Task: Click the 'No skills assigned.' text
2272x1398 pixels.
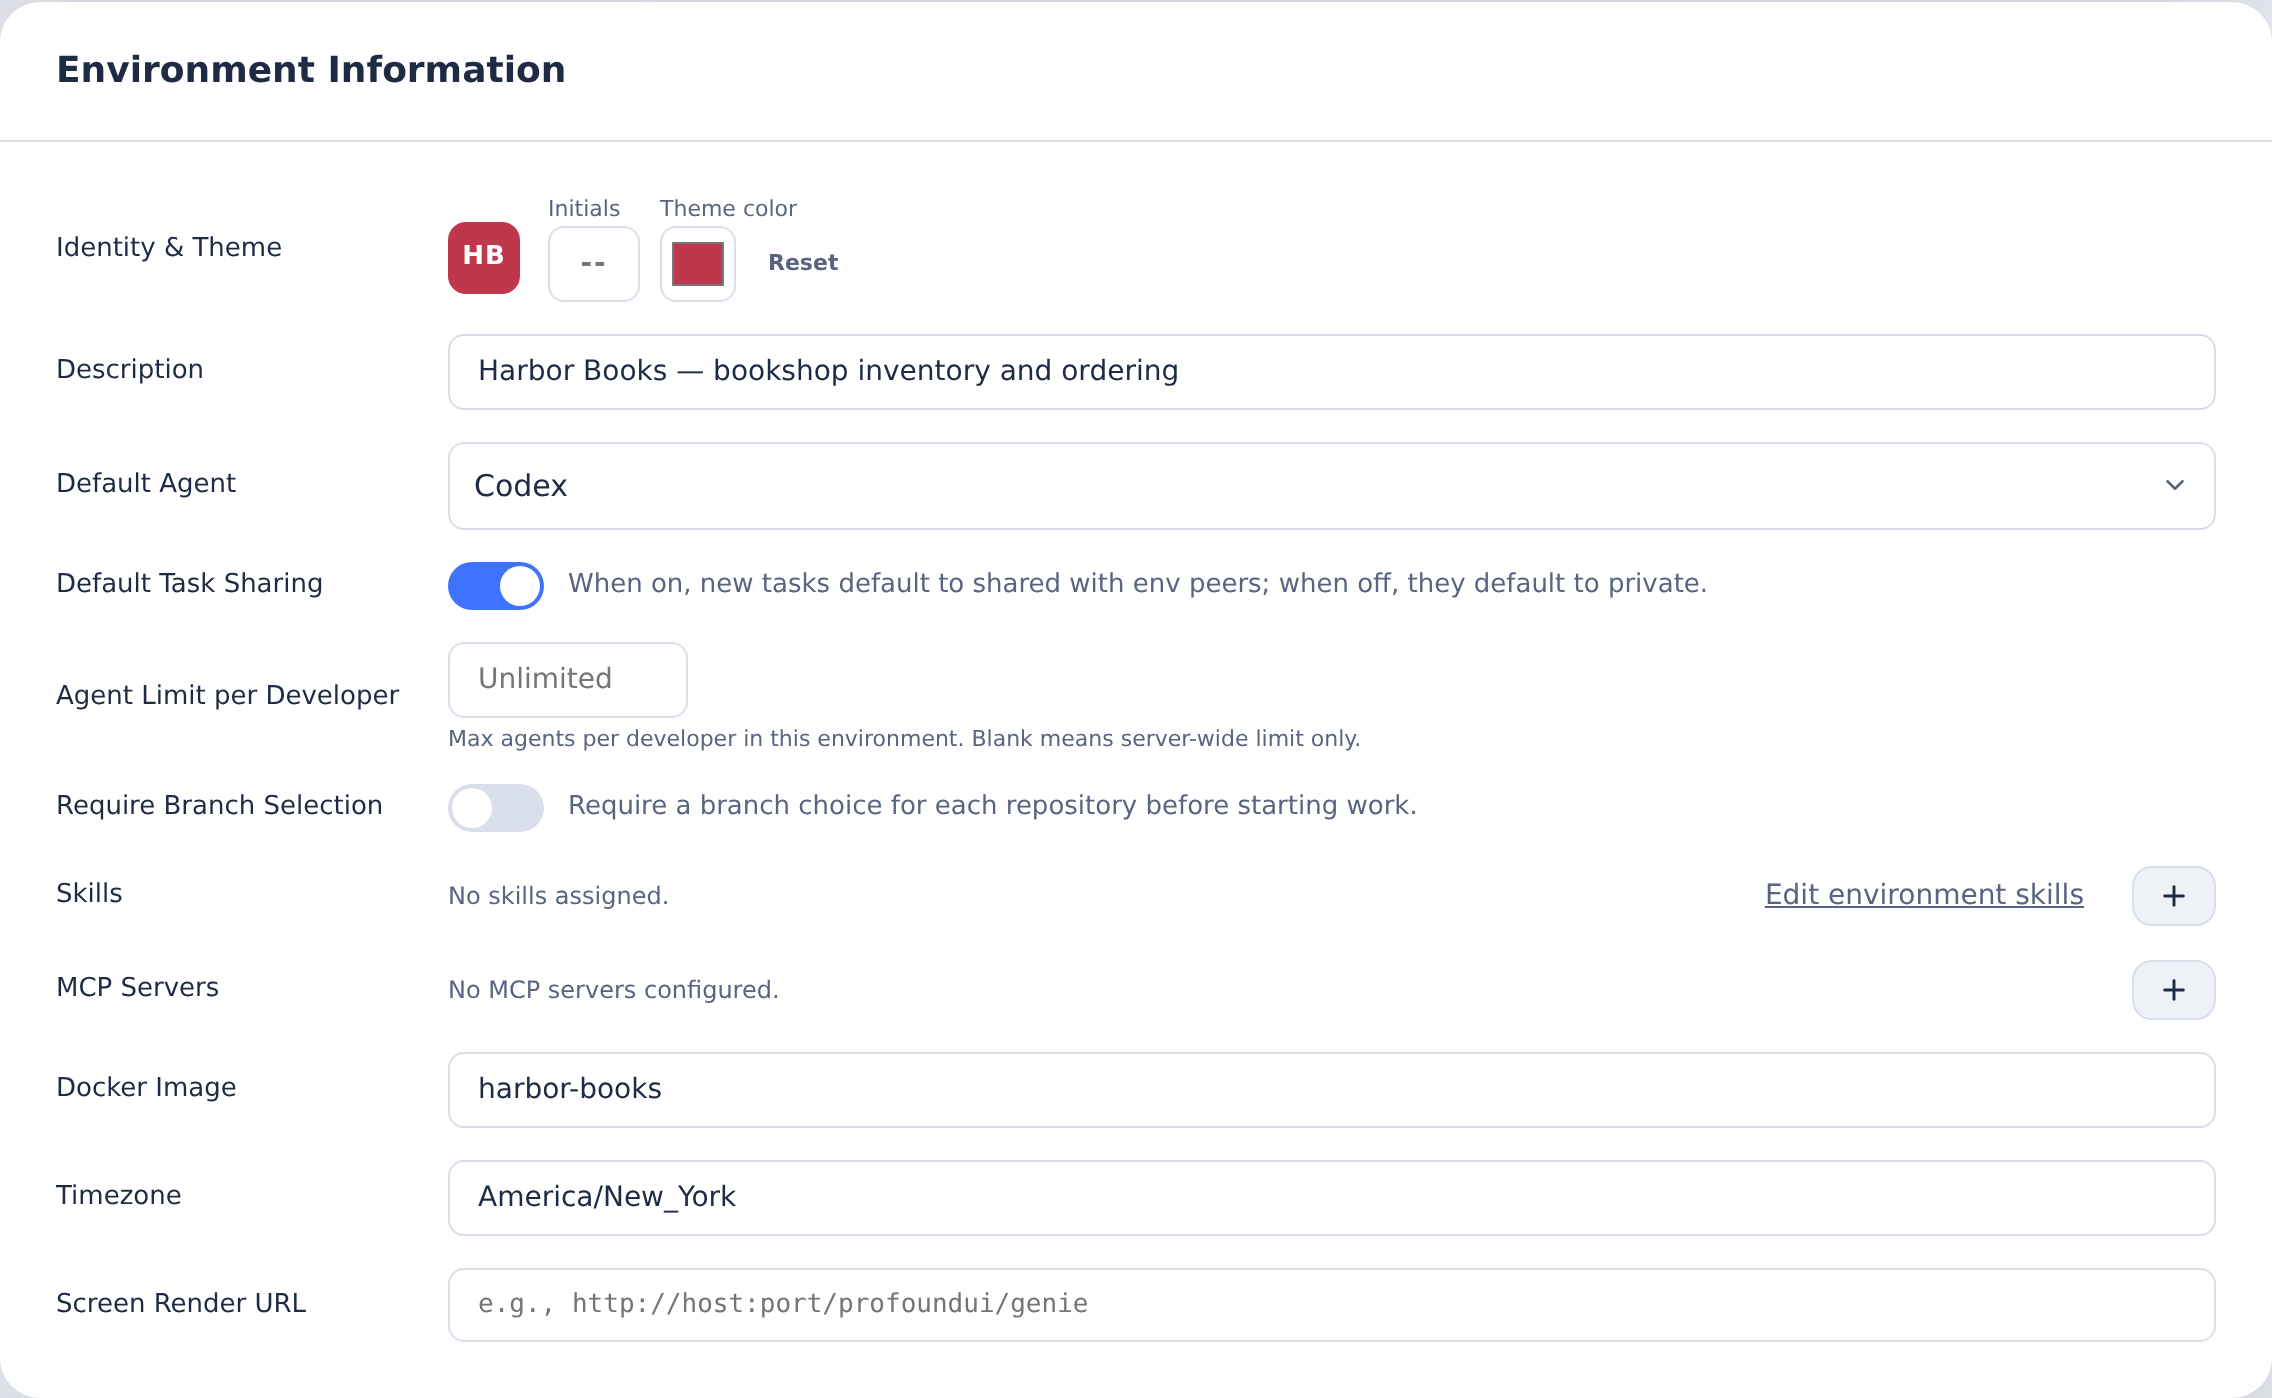Action: click(x=558, y=896)
